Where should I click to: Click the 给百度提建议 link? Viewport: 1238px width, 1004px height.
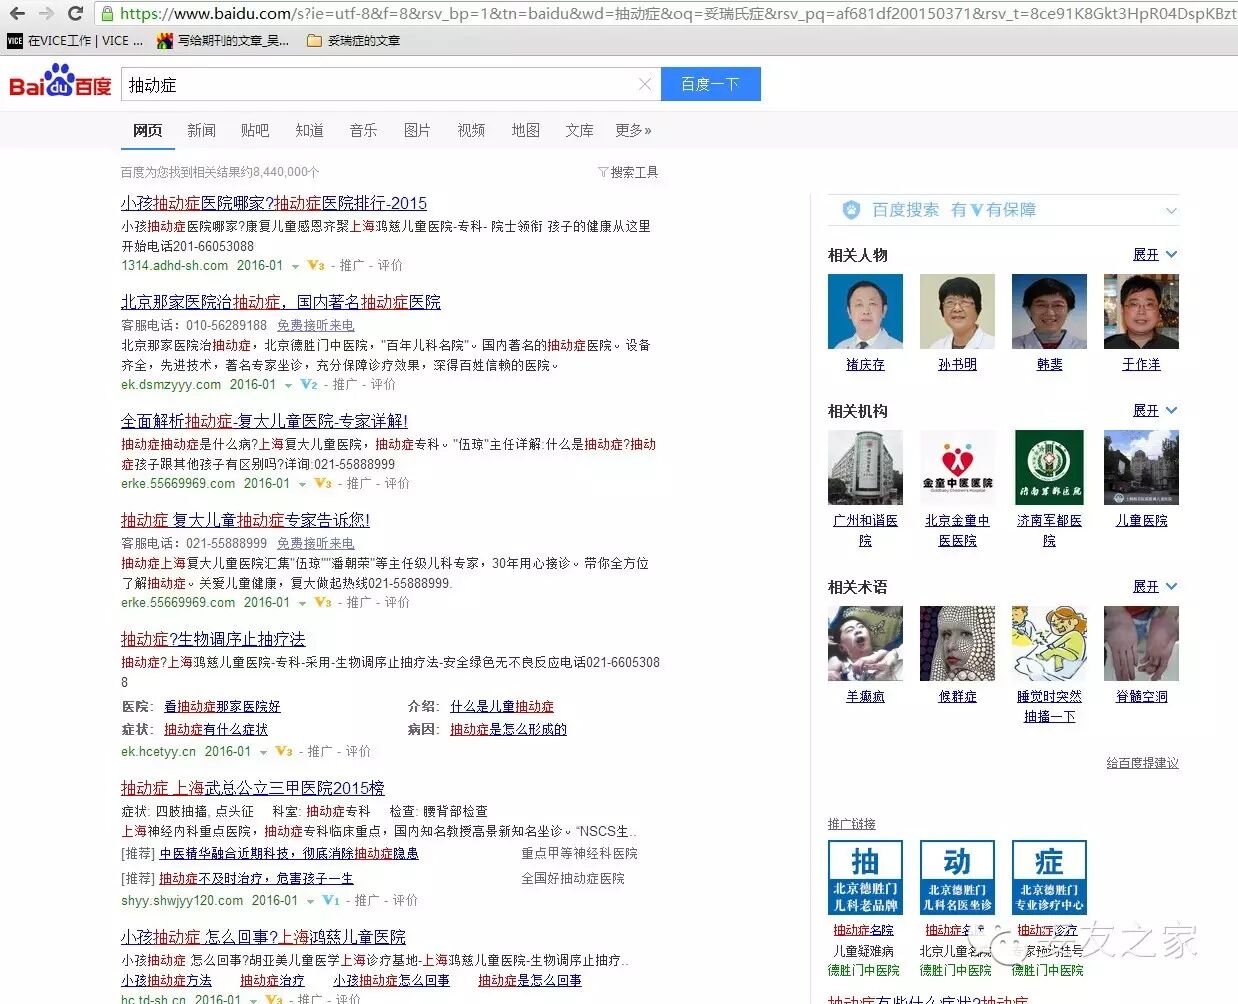click(1142, 763)
